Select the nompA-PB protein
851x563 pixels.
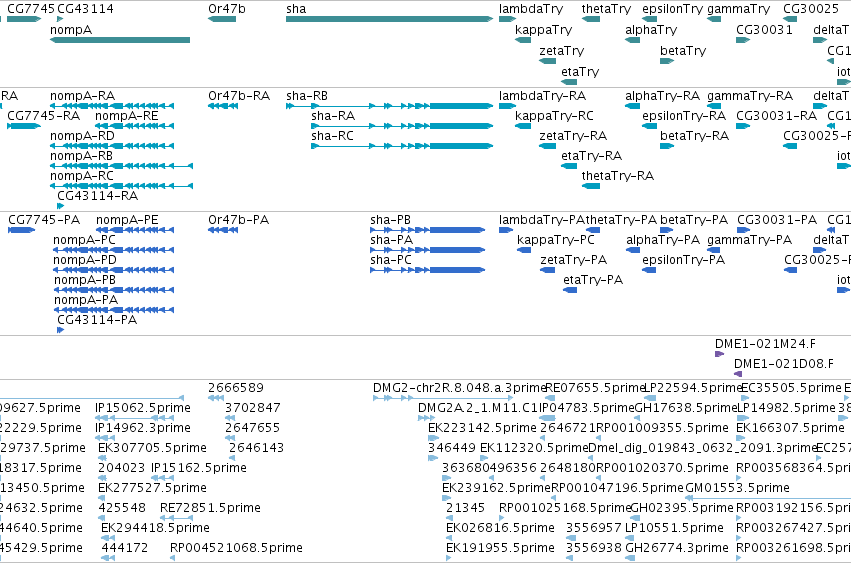point(113,290)
